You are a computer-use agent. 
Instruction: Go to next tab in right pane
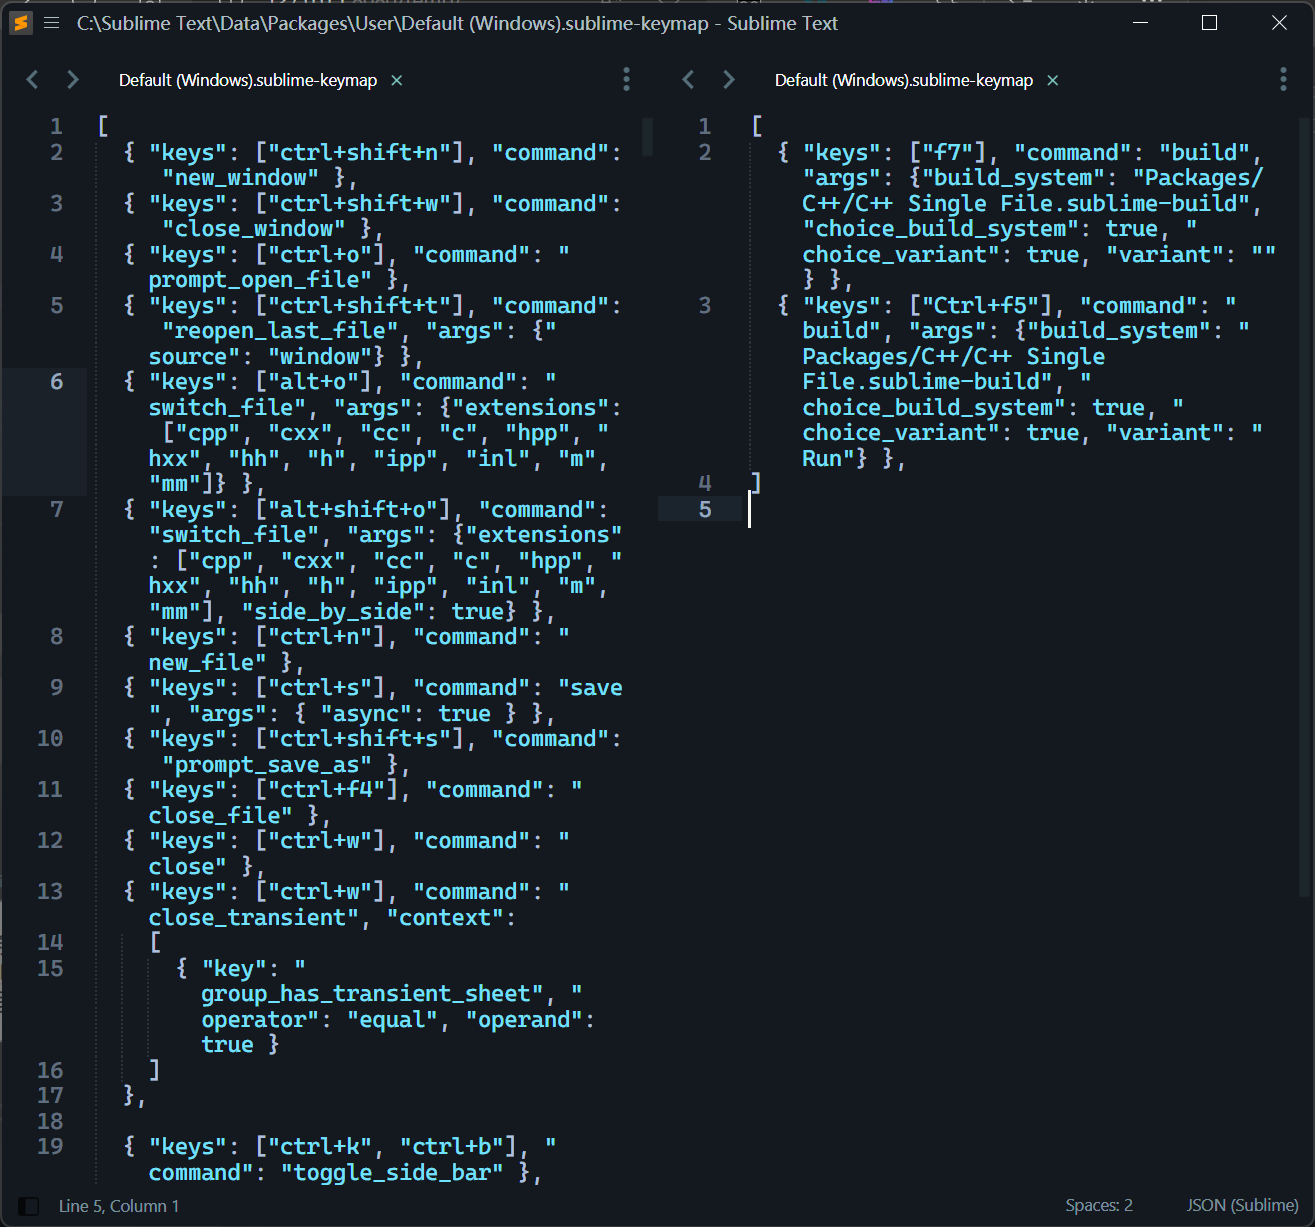tap(728, 80)
